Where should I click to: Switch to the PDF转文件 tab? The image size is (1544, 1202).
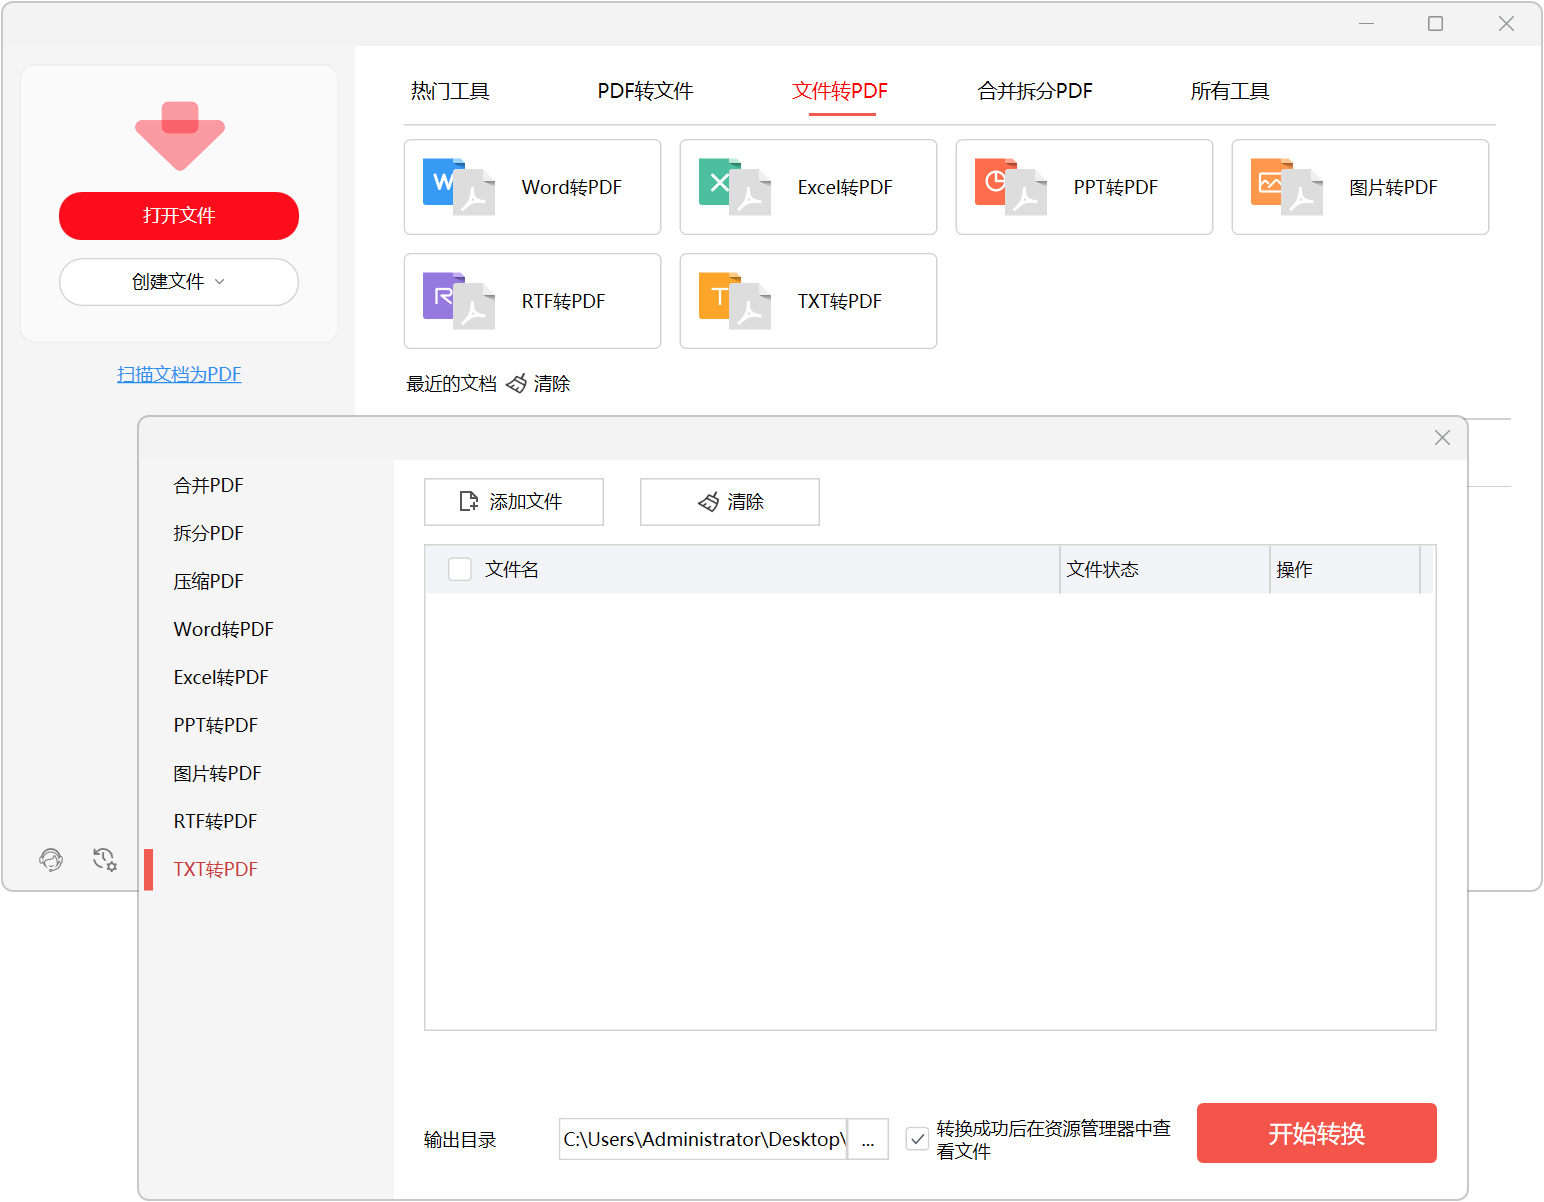(x=645, y=92)
